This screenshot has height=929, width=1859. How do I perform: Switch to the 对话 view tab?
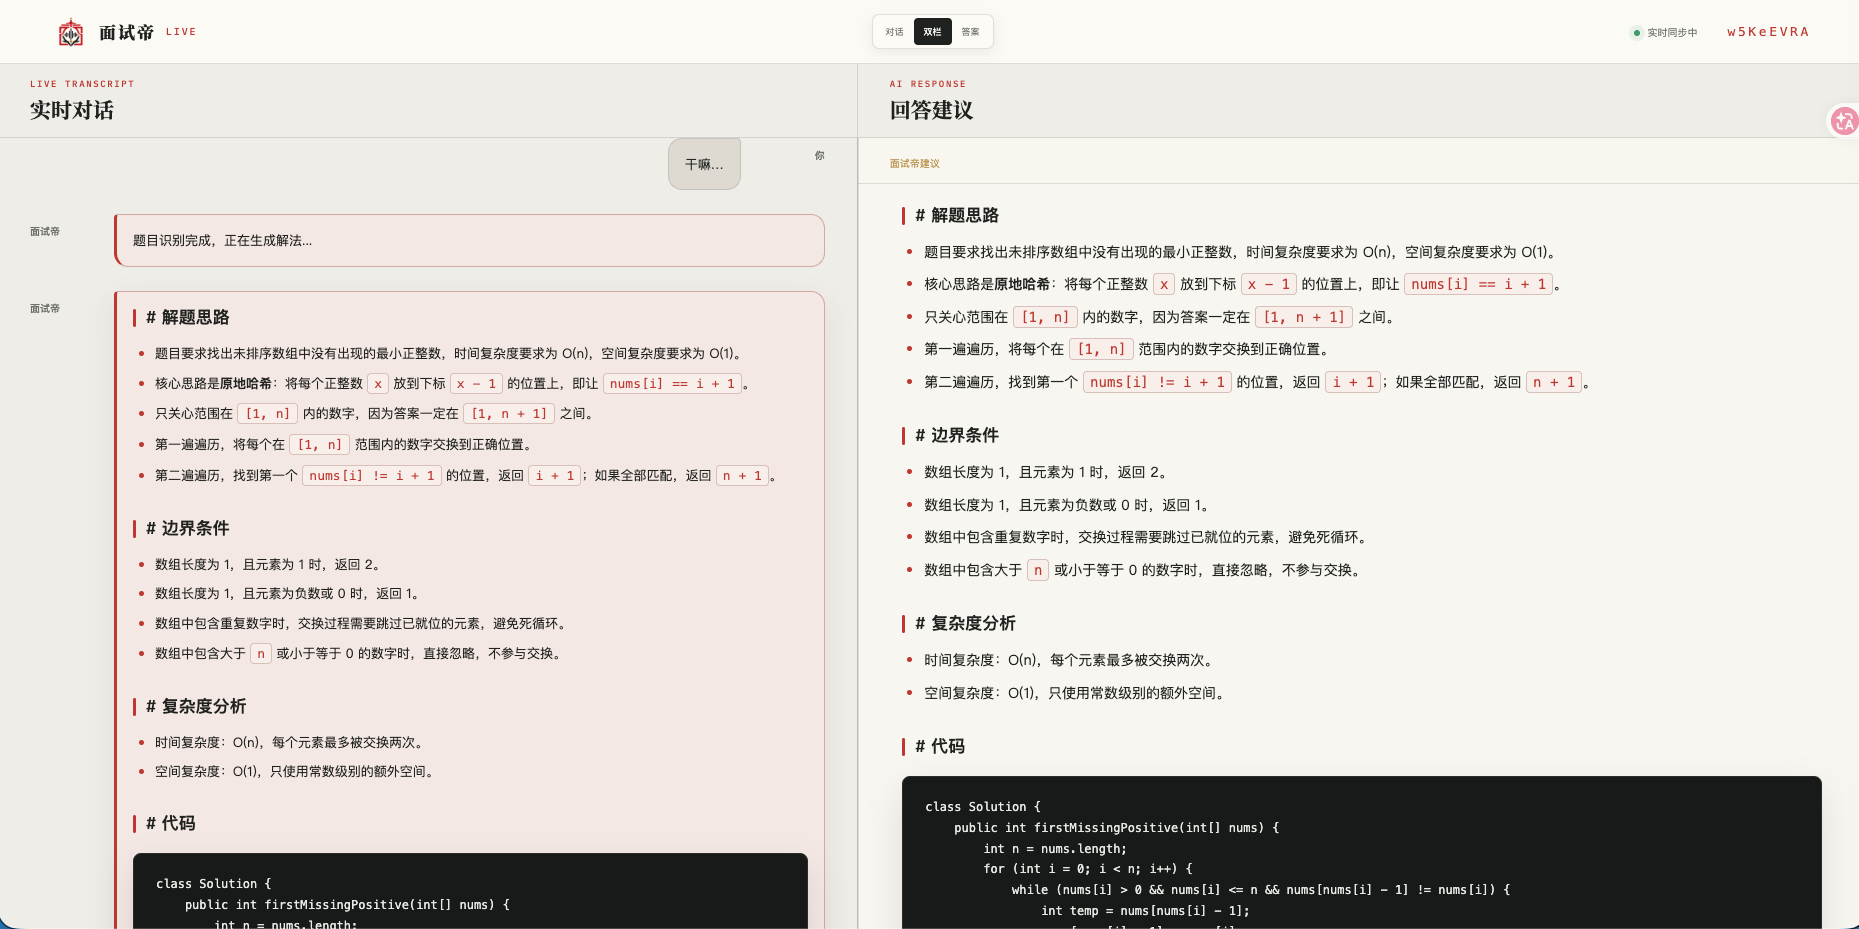(894, 32)
